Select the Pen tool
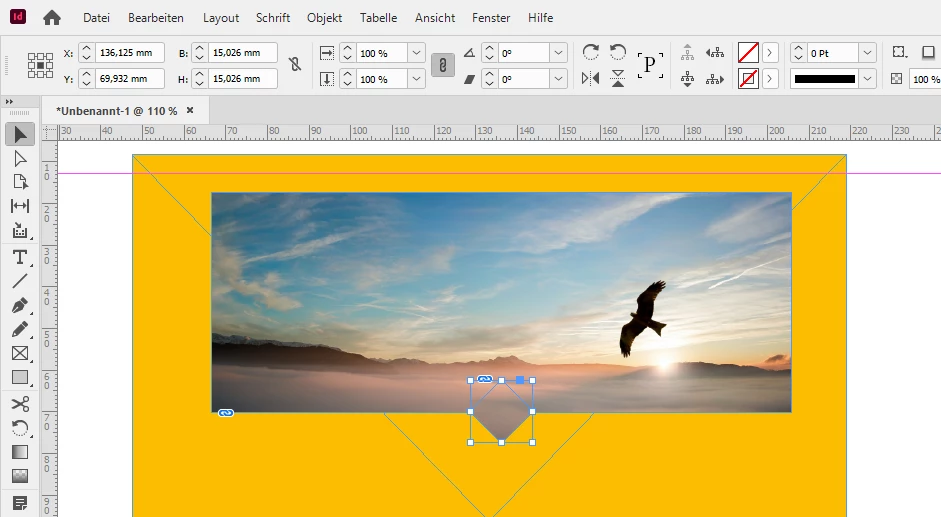This screenshot has height=517, width=941. 20,306
